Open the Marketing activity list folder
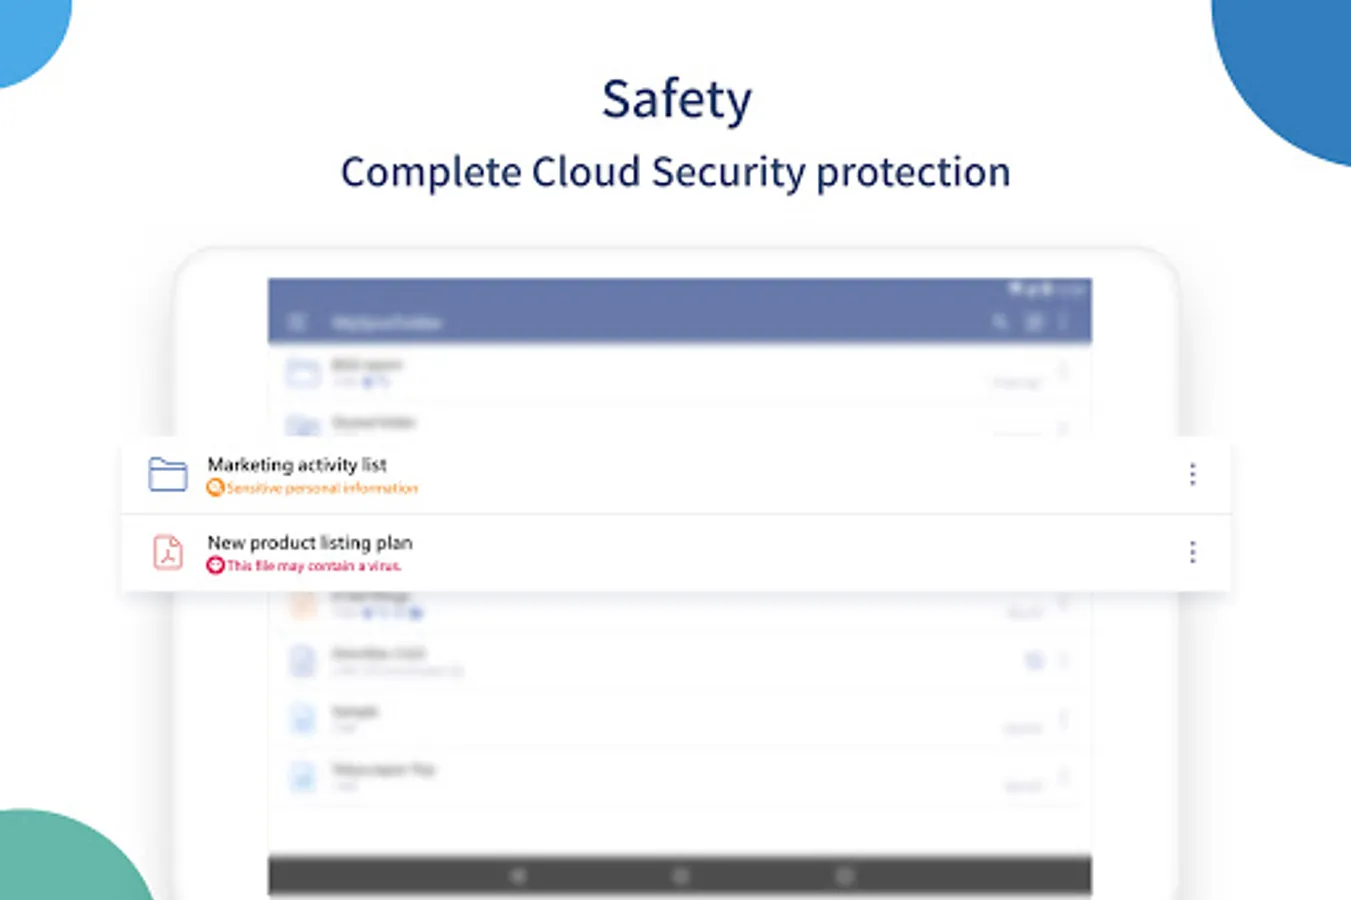 297,464
